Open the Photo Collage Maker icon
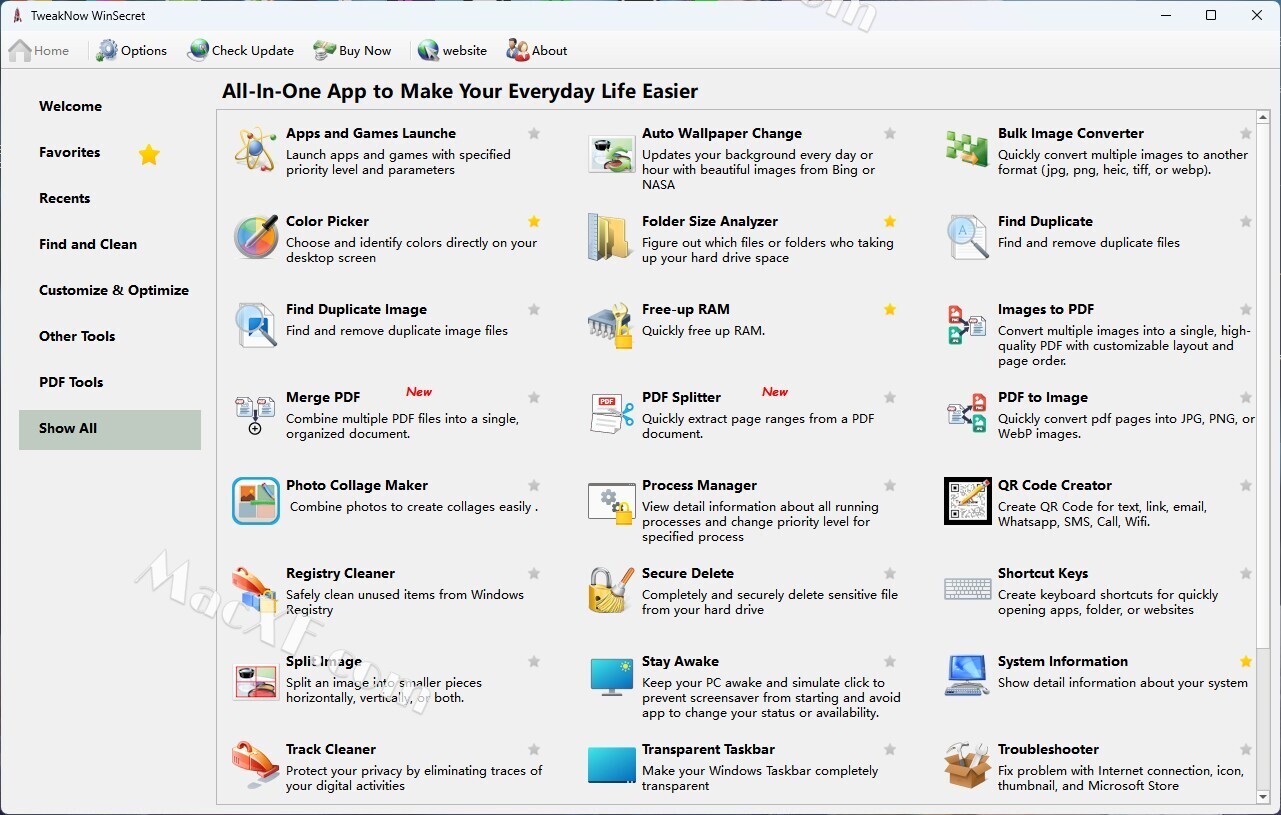Image resolution: width=1281 pixels, height=815 pixels. 255,501
